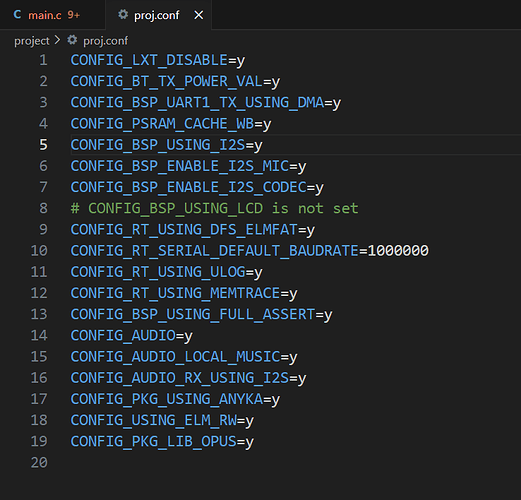Click line number 10 in the gutter
521x500 pixels.
coord(39,251)
